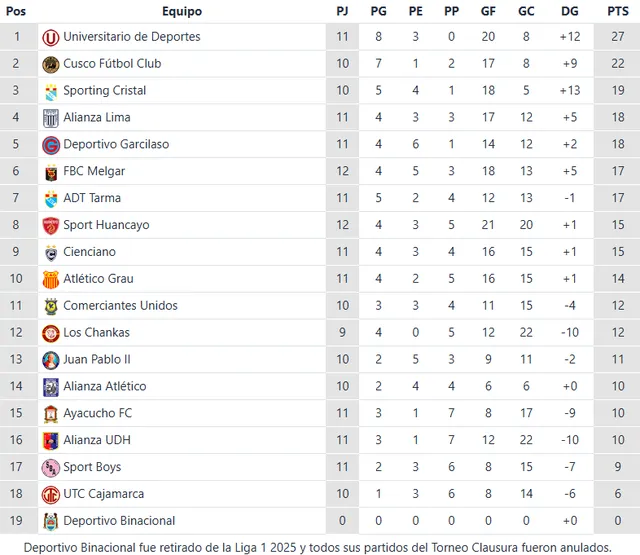640x555 pixels.
Task: Click the Cusco Fútbol Club crest icon
Action: 51,64
